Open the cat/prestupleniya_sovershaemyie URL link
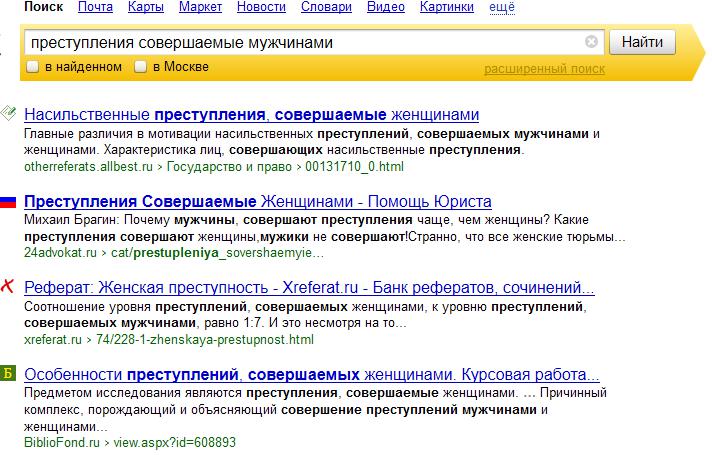This screenshot has width=712, height=455. 218,253
